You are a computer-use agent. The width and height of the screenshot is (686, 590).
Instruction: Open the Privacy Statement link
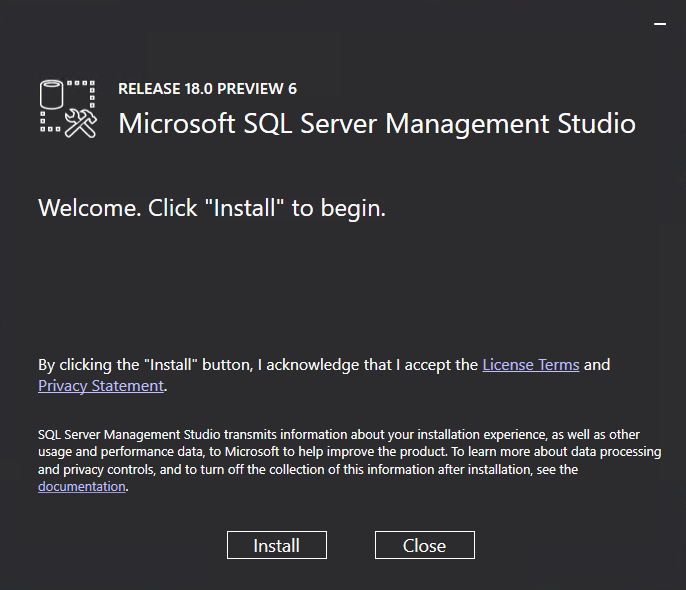tap(101, 386)
